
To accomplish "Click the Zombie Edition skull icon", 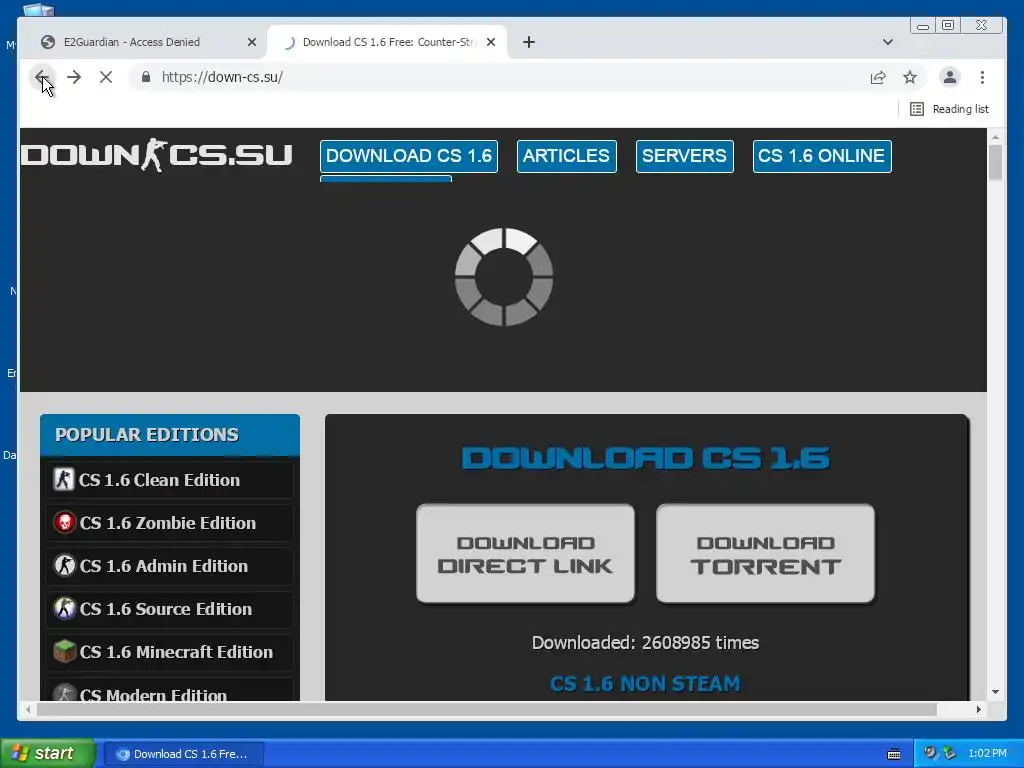I will point(64,522).
